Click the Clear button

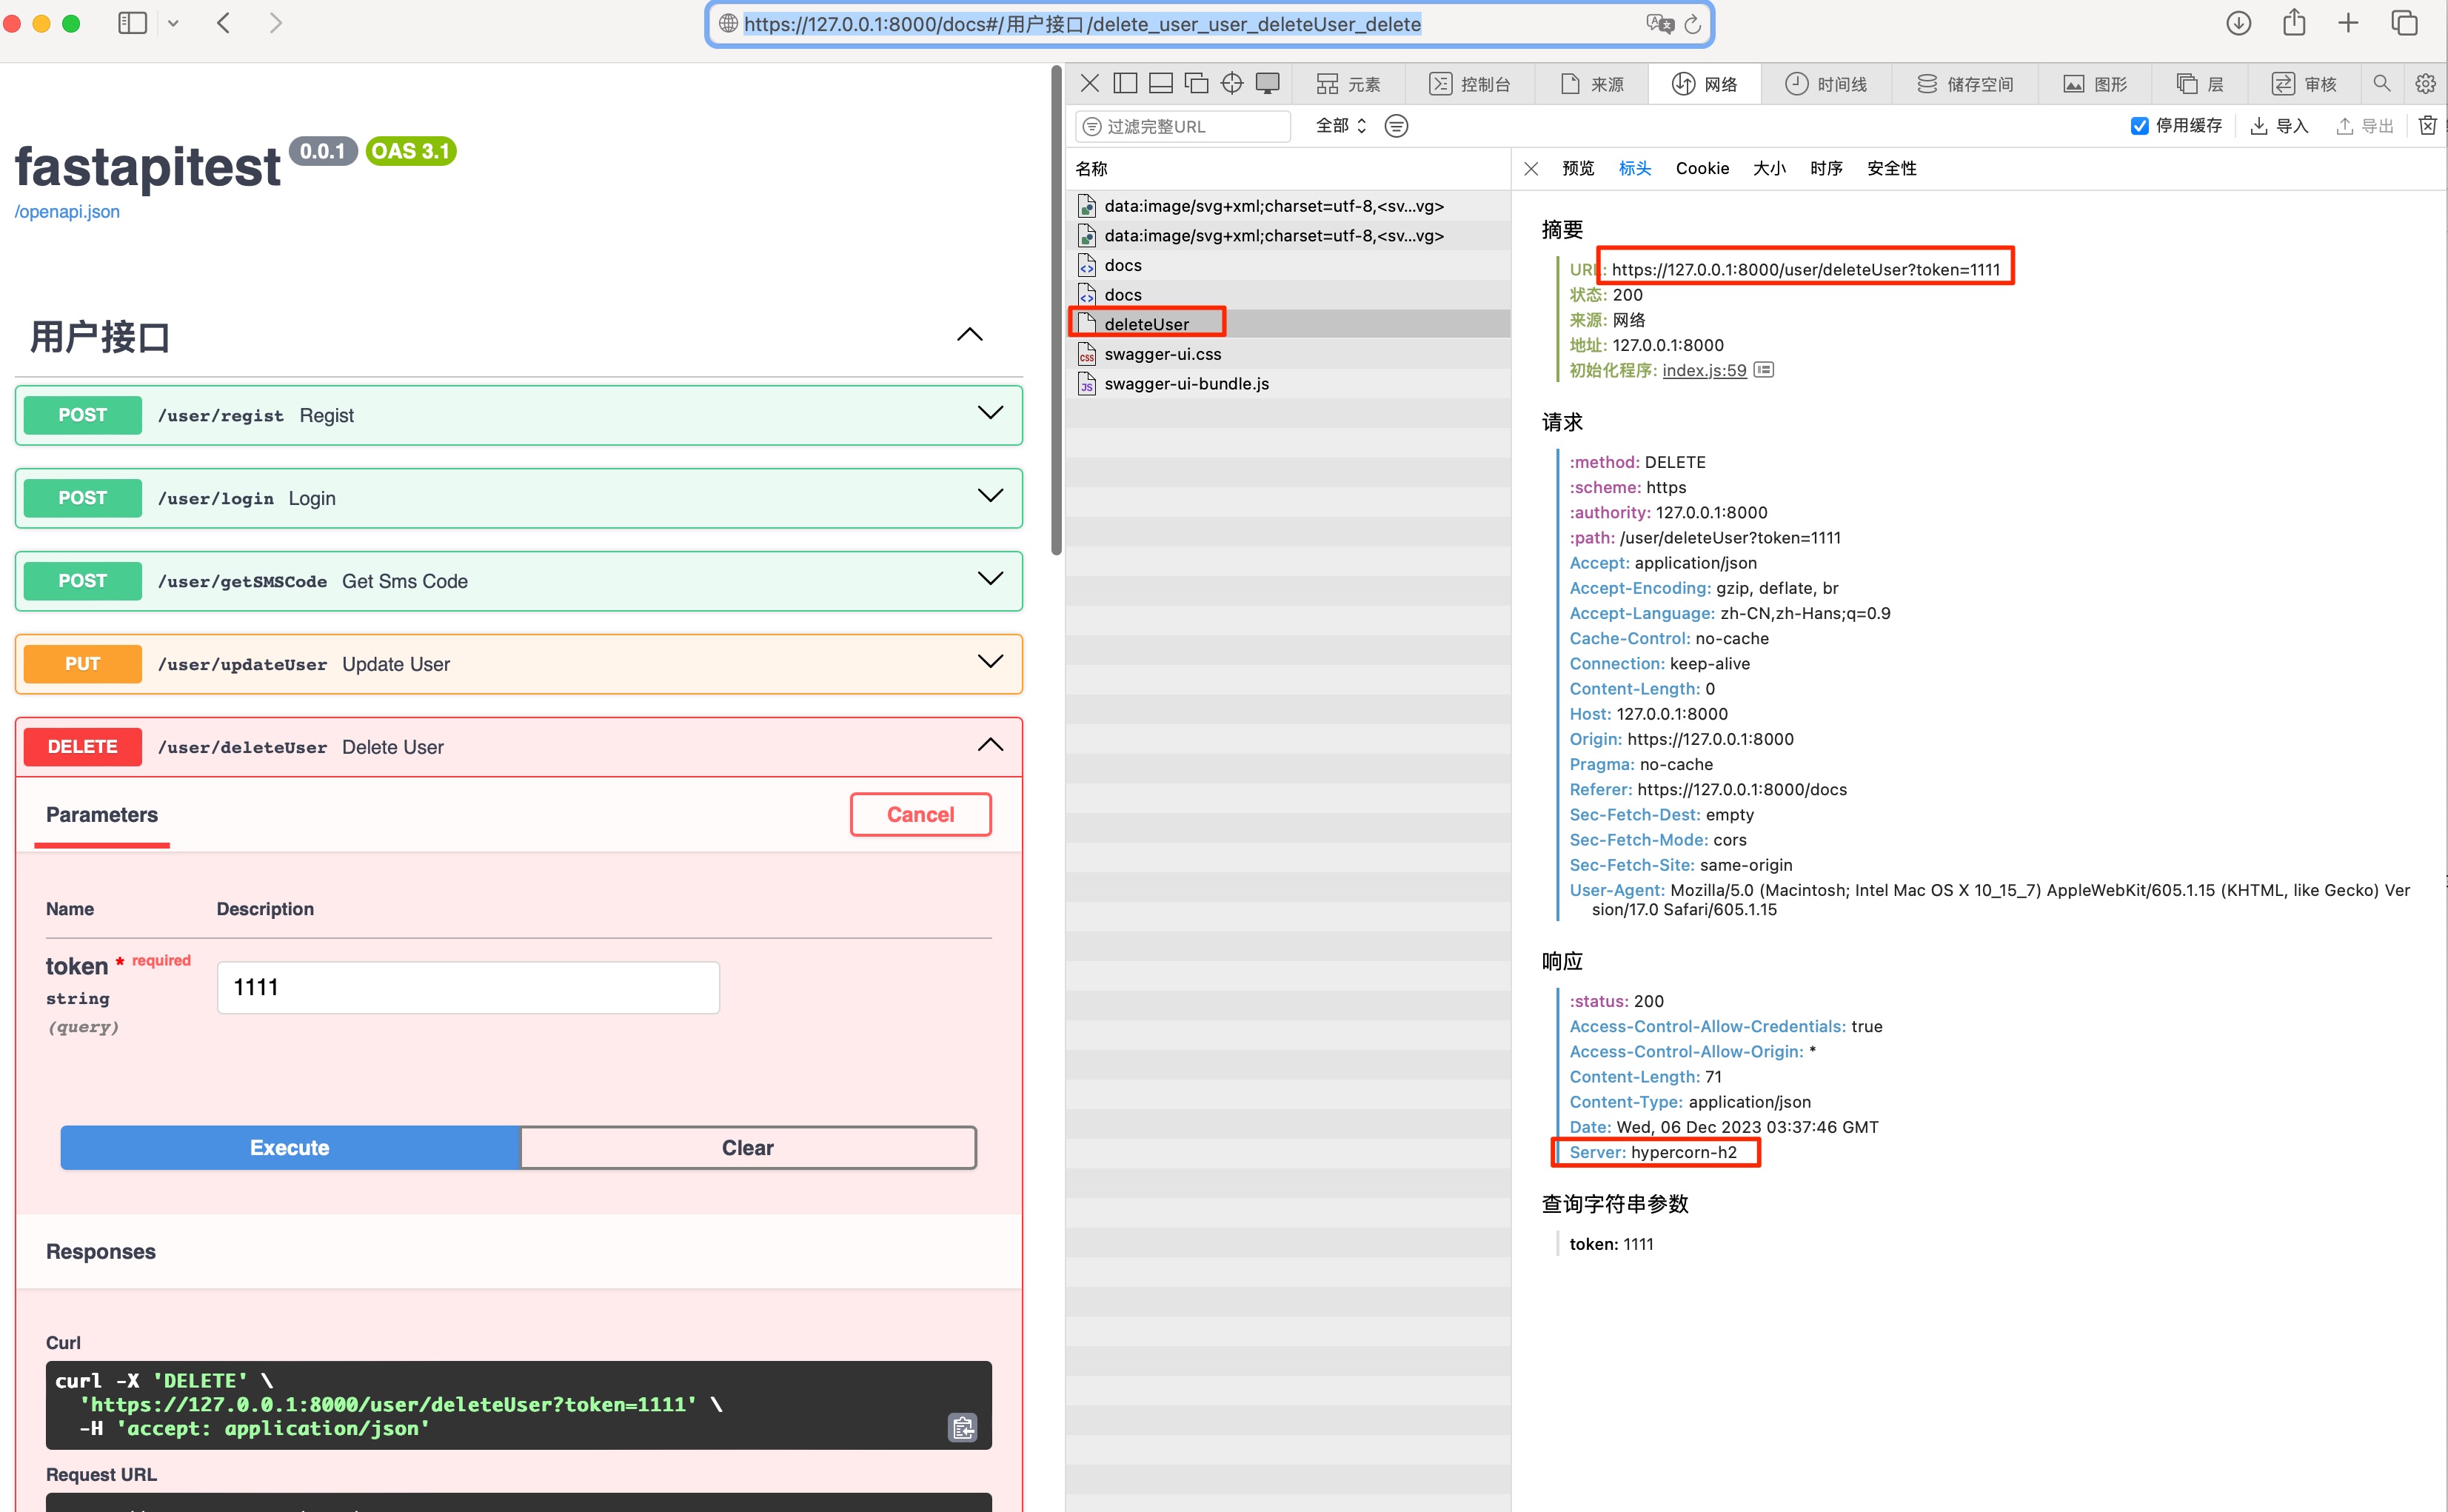coord(748,1148)
